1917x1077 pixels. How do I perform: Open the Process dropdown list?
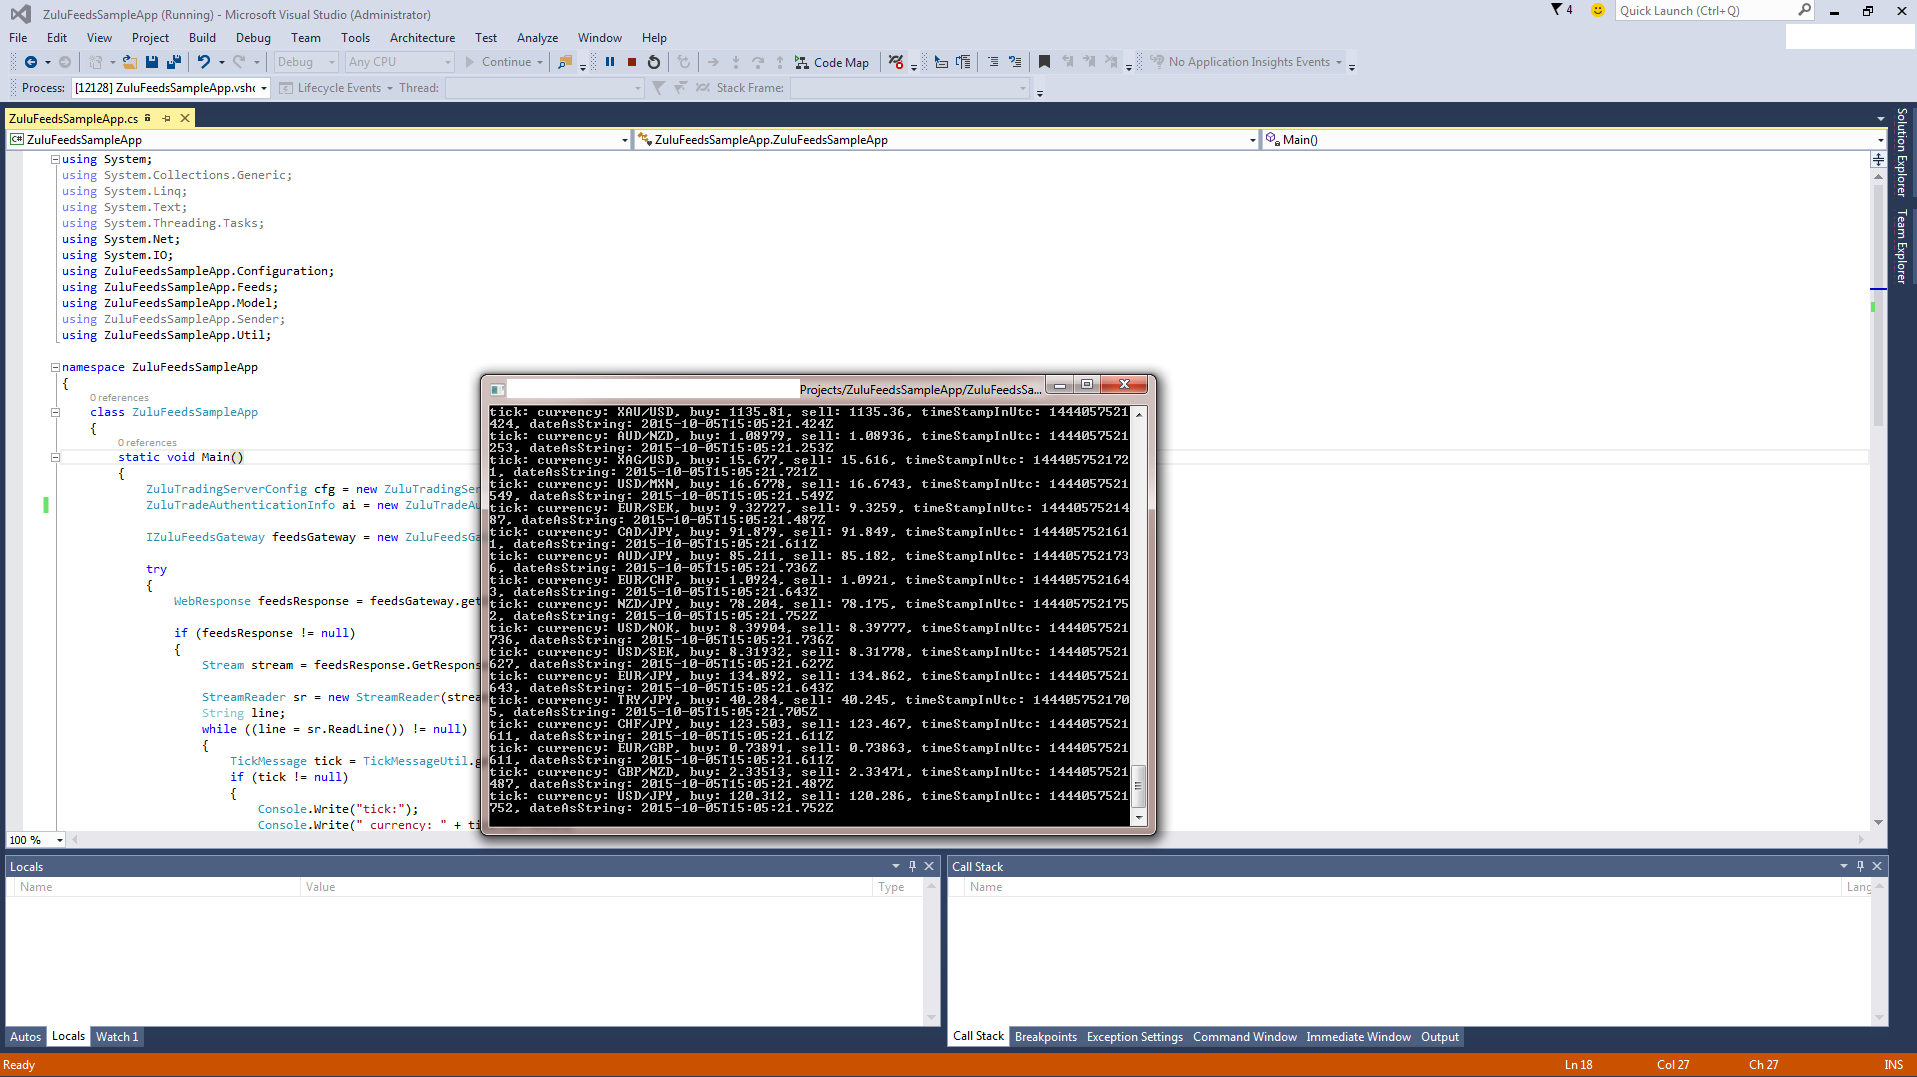pos(264,88)
